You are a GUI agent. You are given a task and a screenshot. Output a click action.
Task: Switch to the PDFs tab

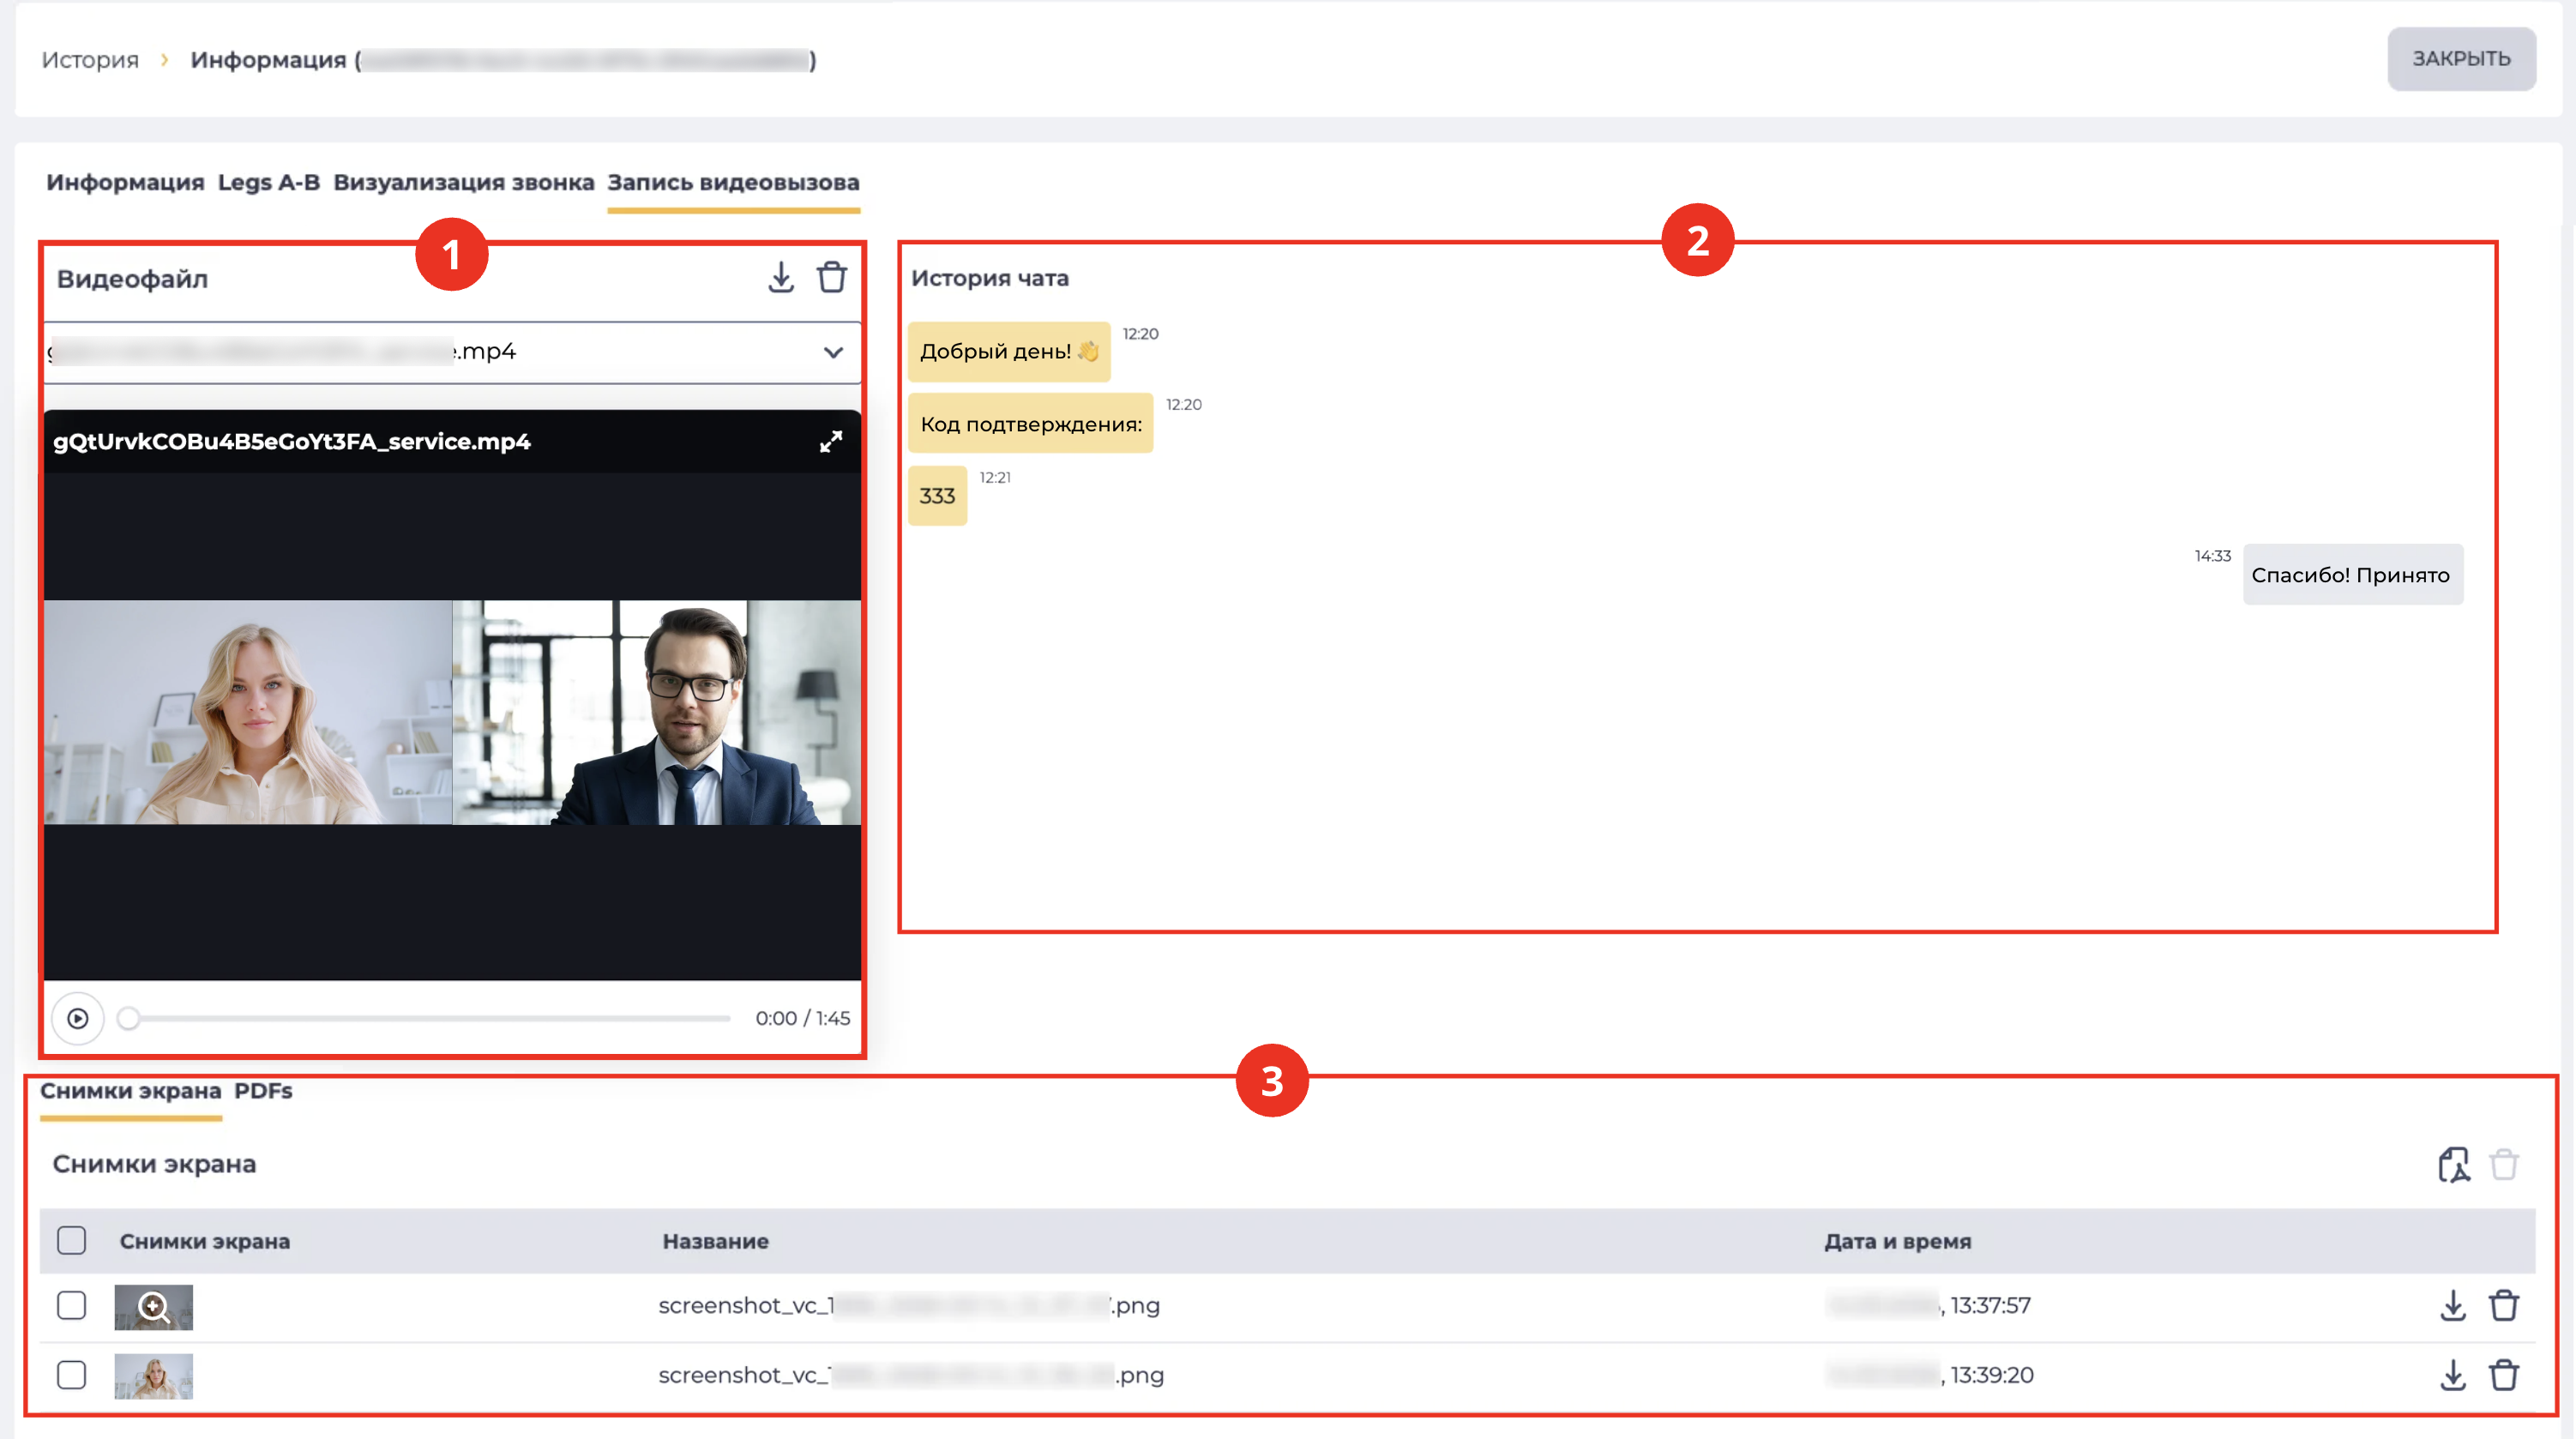(x=263, y=1090)
